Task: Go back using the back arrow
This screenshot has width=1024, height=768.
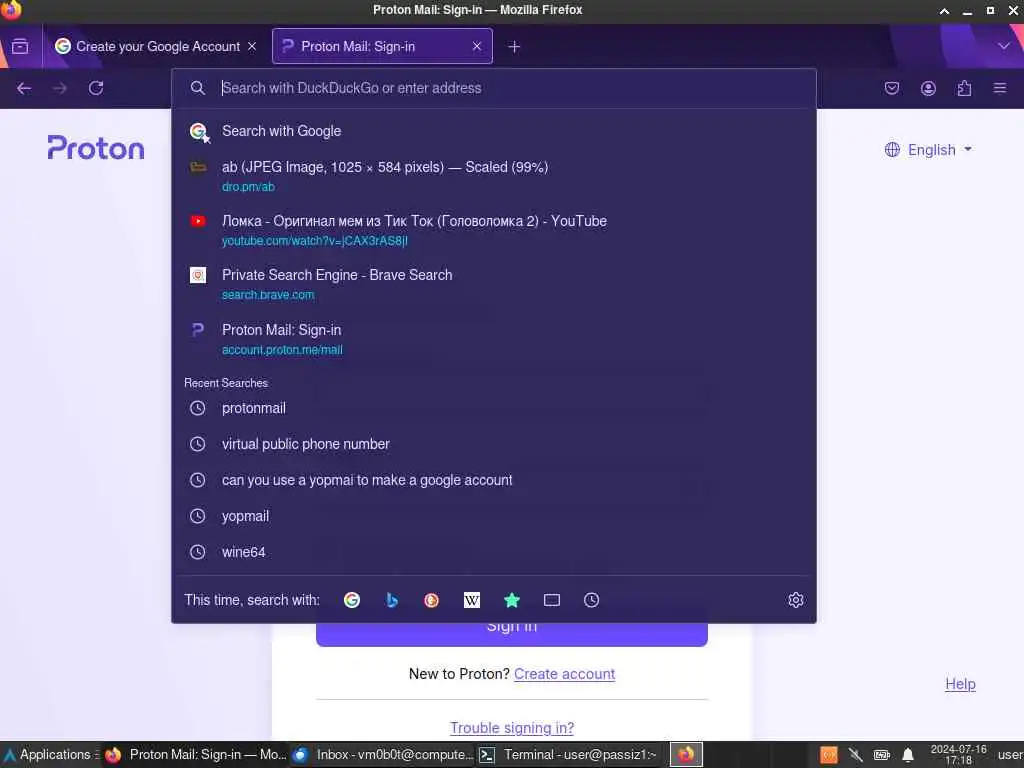Action: point(24,88)
